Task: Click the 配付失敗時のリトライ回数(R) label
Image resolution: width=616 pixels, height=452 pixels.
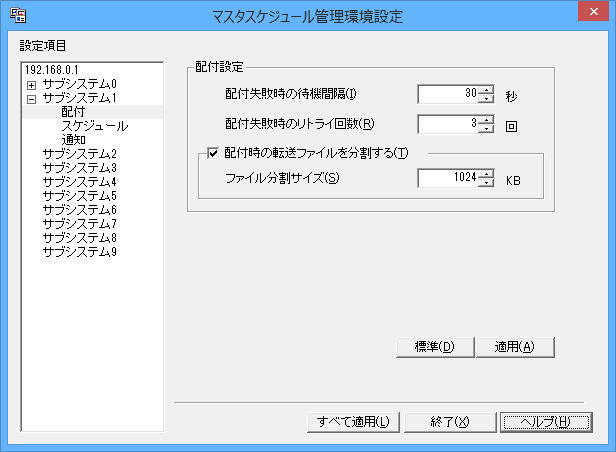Action: [300, 124]
